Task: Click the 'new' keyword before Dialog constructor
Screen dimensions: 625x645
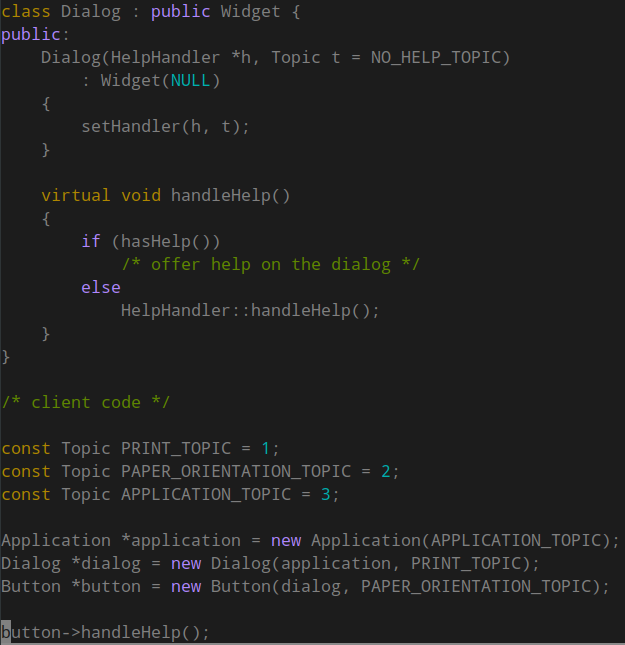Action: coord(186,563)
